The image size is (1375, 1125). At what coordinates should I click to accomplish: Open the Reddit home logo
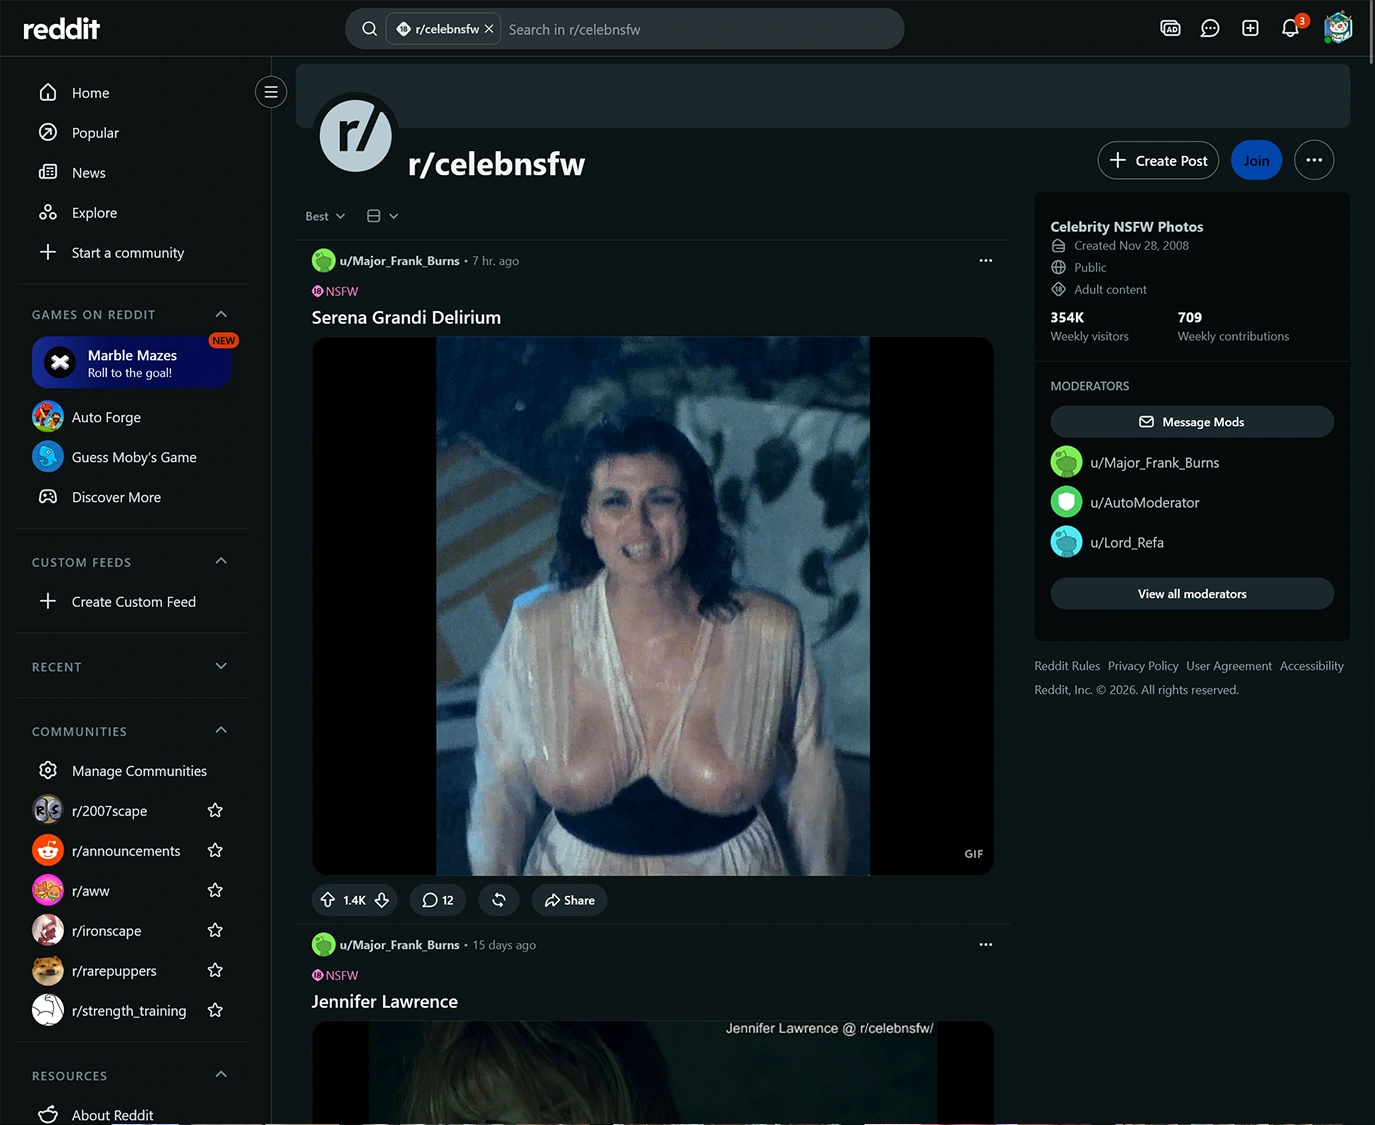[61, 29]
